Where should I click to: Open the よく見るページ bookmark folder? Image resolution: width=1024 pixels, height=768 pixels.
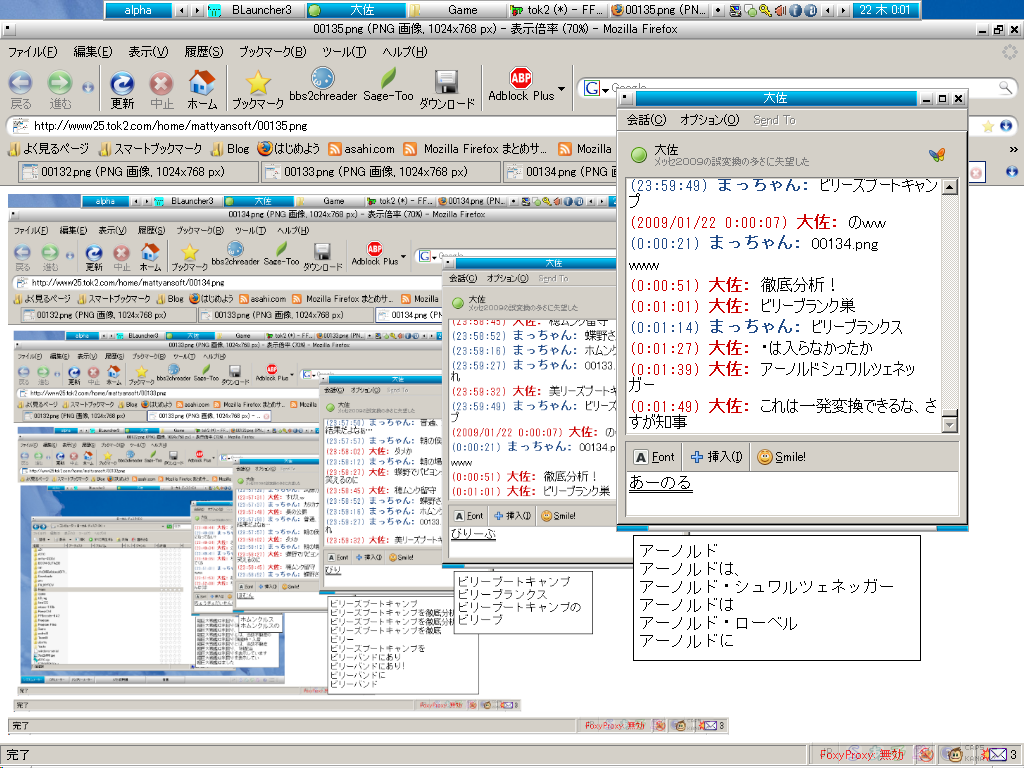48,149
